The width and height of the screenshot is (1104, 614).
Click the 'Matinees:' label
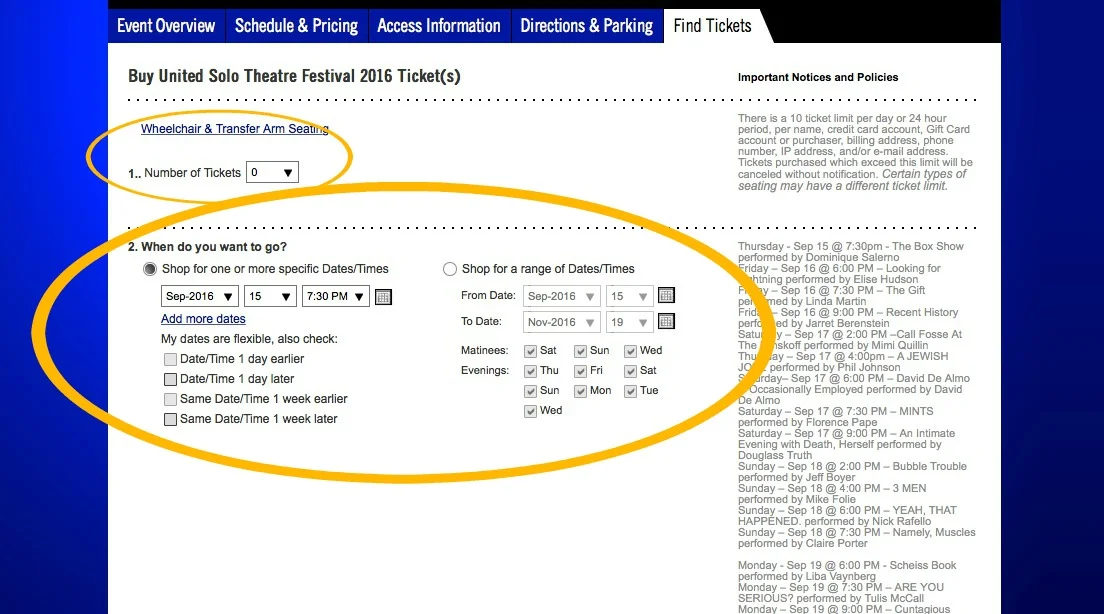pyautogui.click(x=484, y=351)
